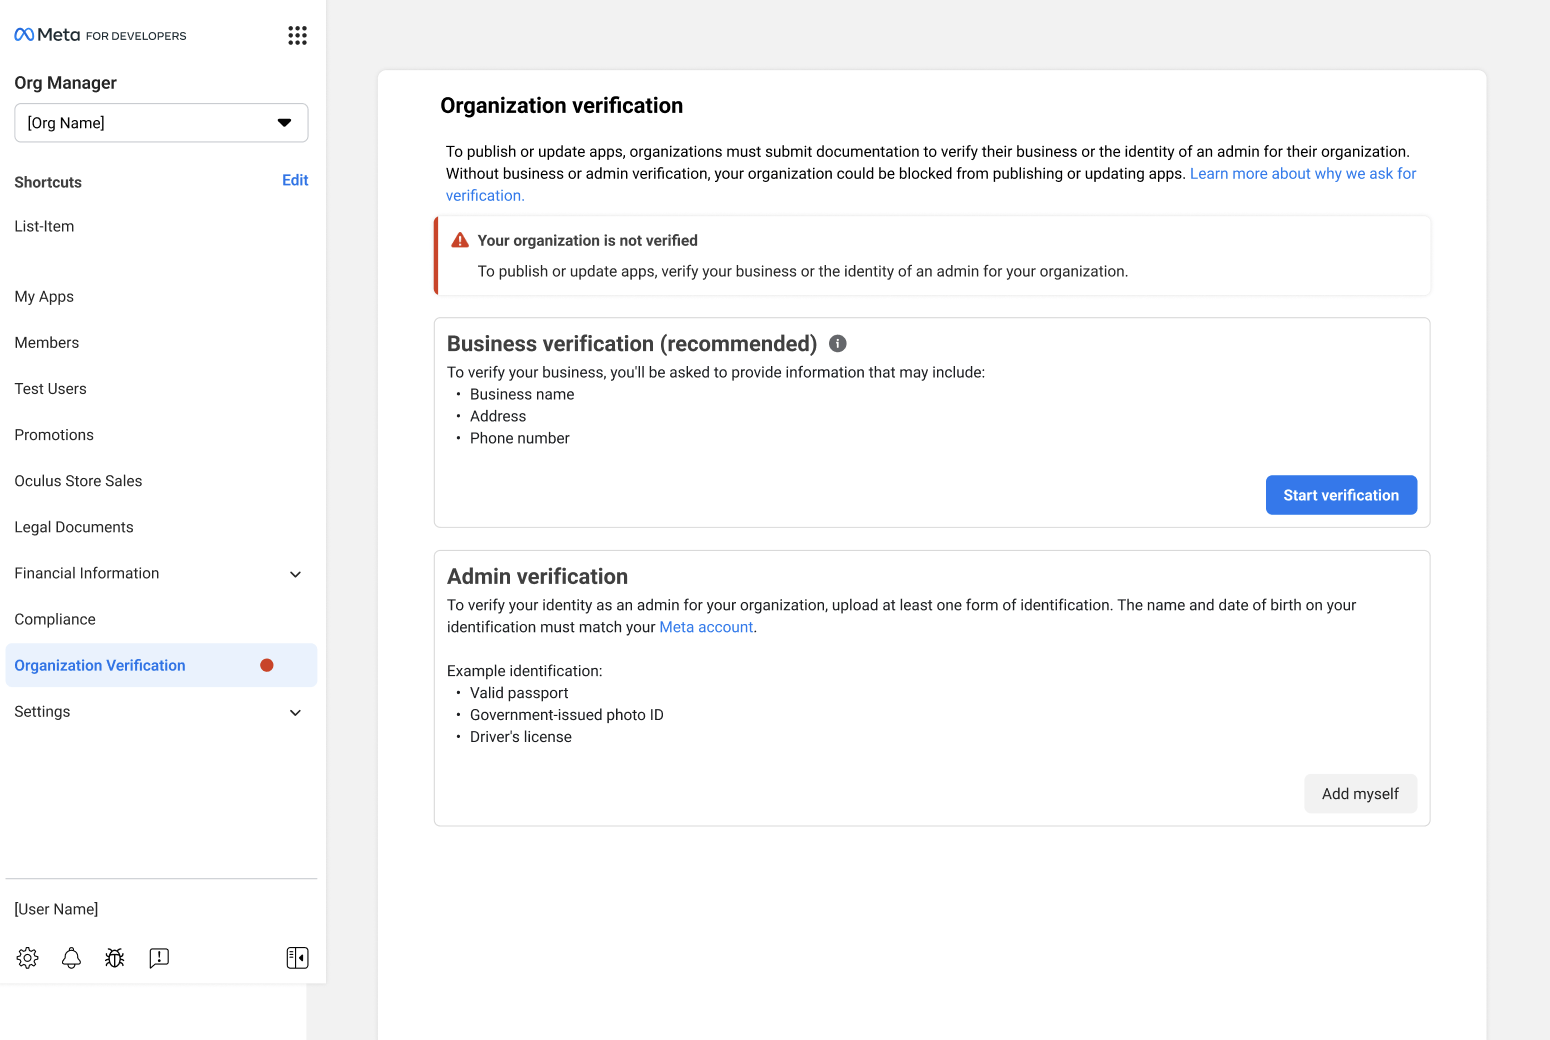Select Organization Verification in sidebar
1550x1040 pixels.
tap(100, 666)
